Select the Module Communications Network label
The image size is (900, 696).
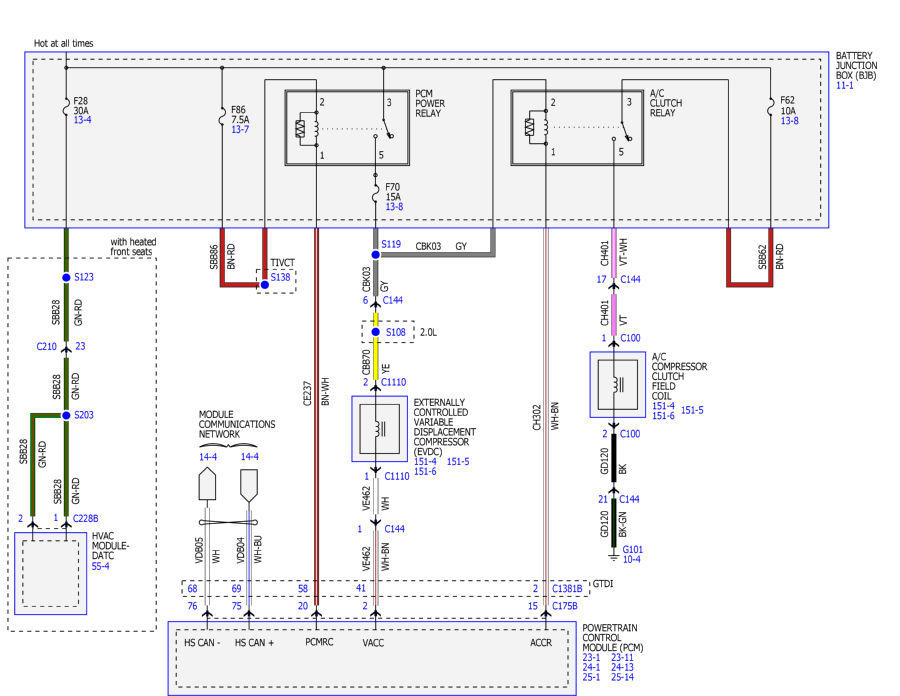(x=236, y=424)
